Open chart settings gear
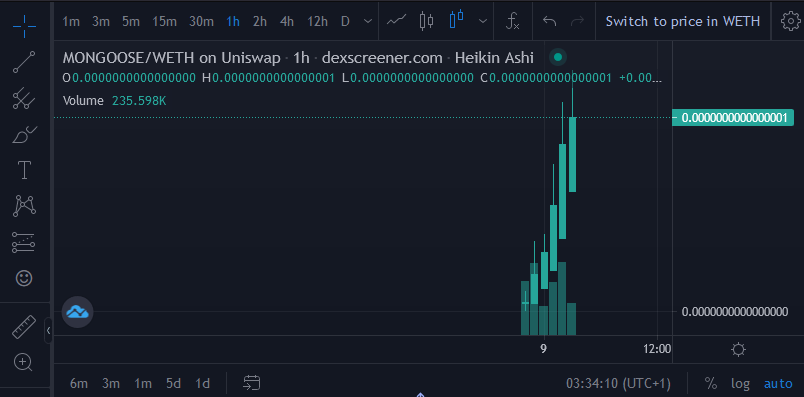Image resolution: width=804 pixels, height=397 pixels. (790, 21)
